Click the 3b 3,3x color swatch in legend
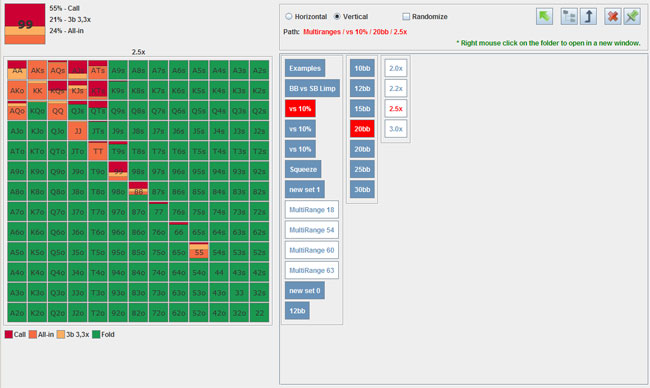 pyautogui.click(x=61, y=335)
